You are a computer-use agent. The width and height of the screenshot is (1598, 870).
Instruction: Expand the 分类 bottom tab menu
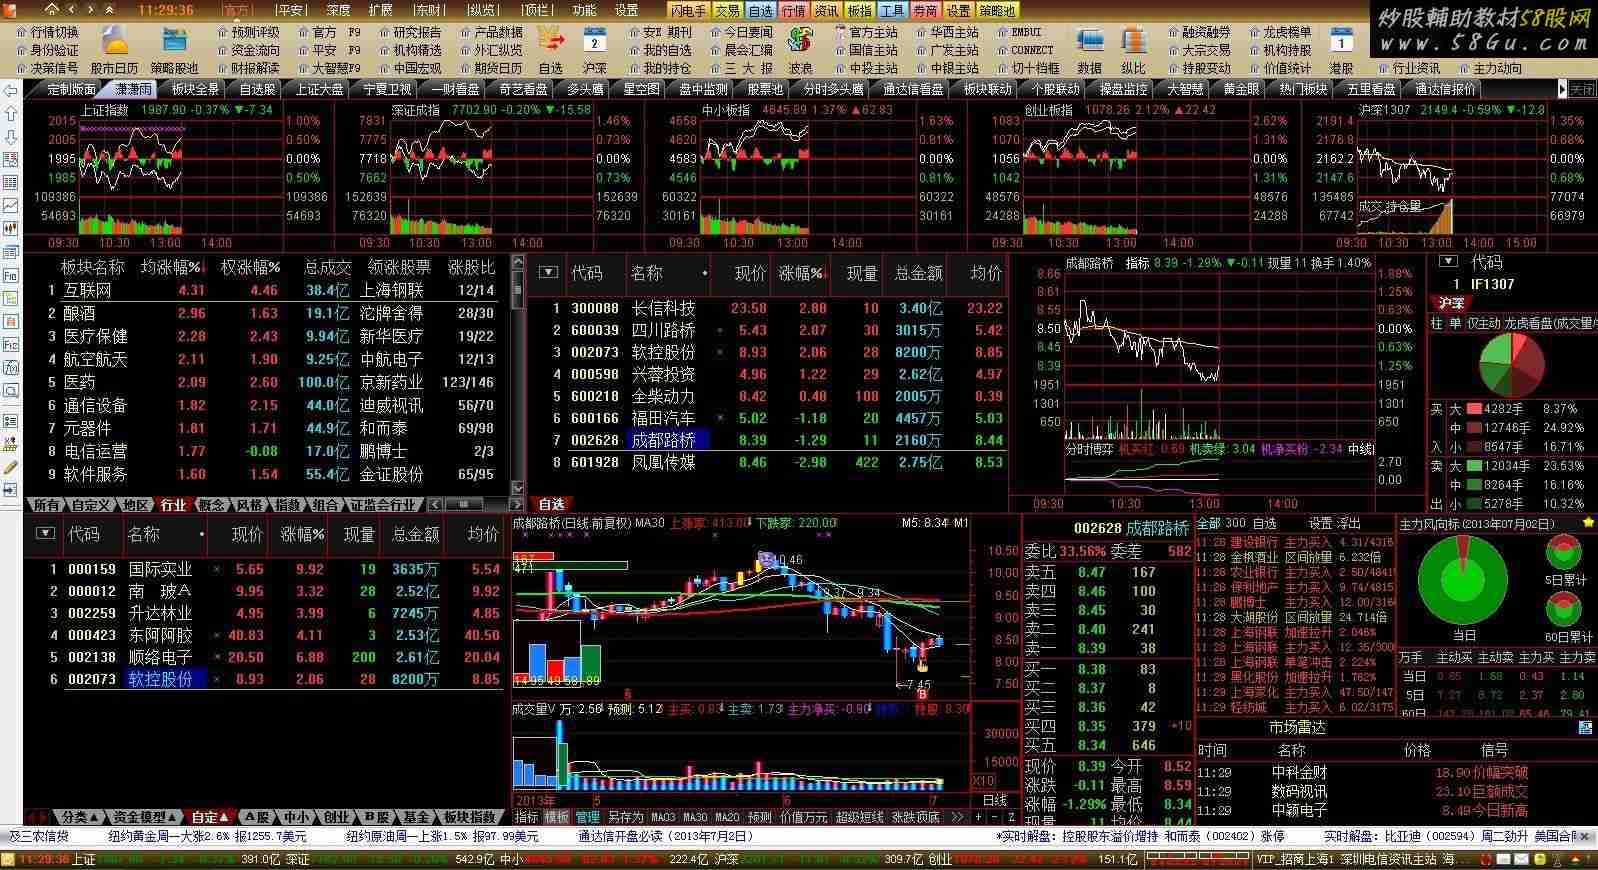[80, 817]
